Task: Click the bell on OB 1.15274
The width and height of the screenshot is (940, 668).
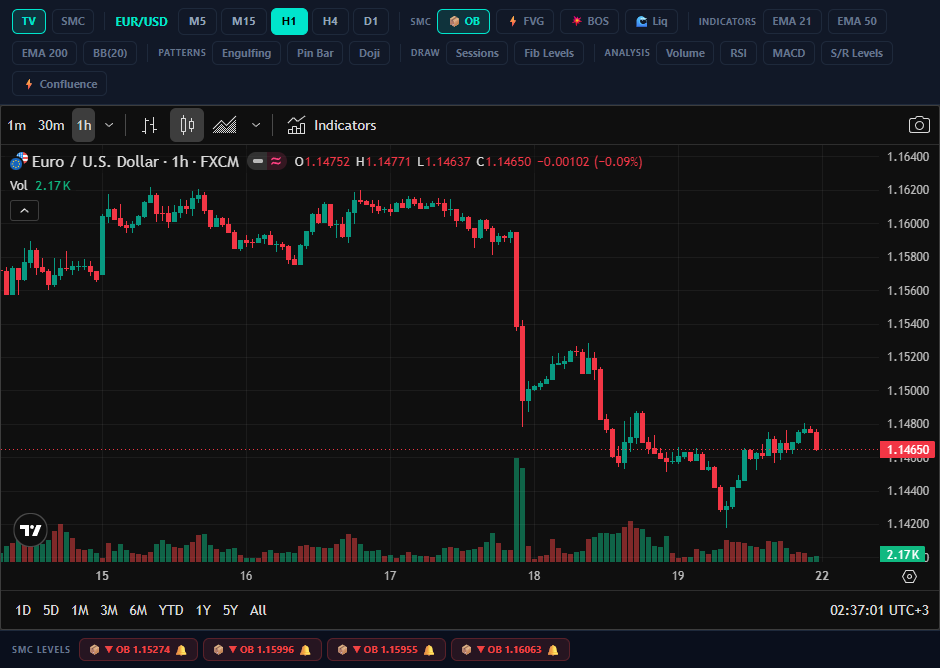Action: pos(181,650)
